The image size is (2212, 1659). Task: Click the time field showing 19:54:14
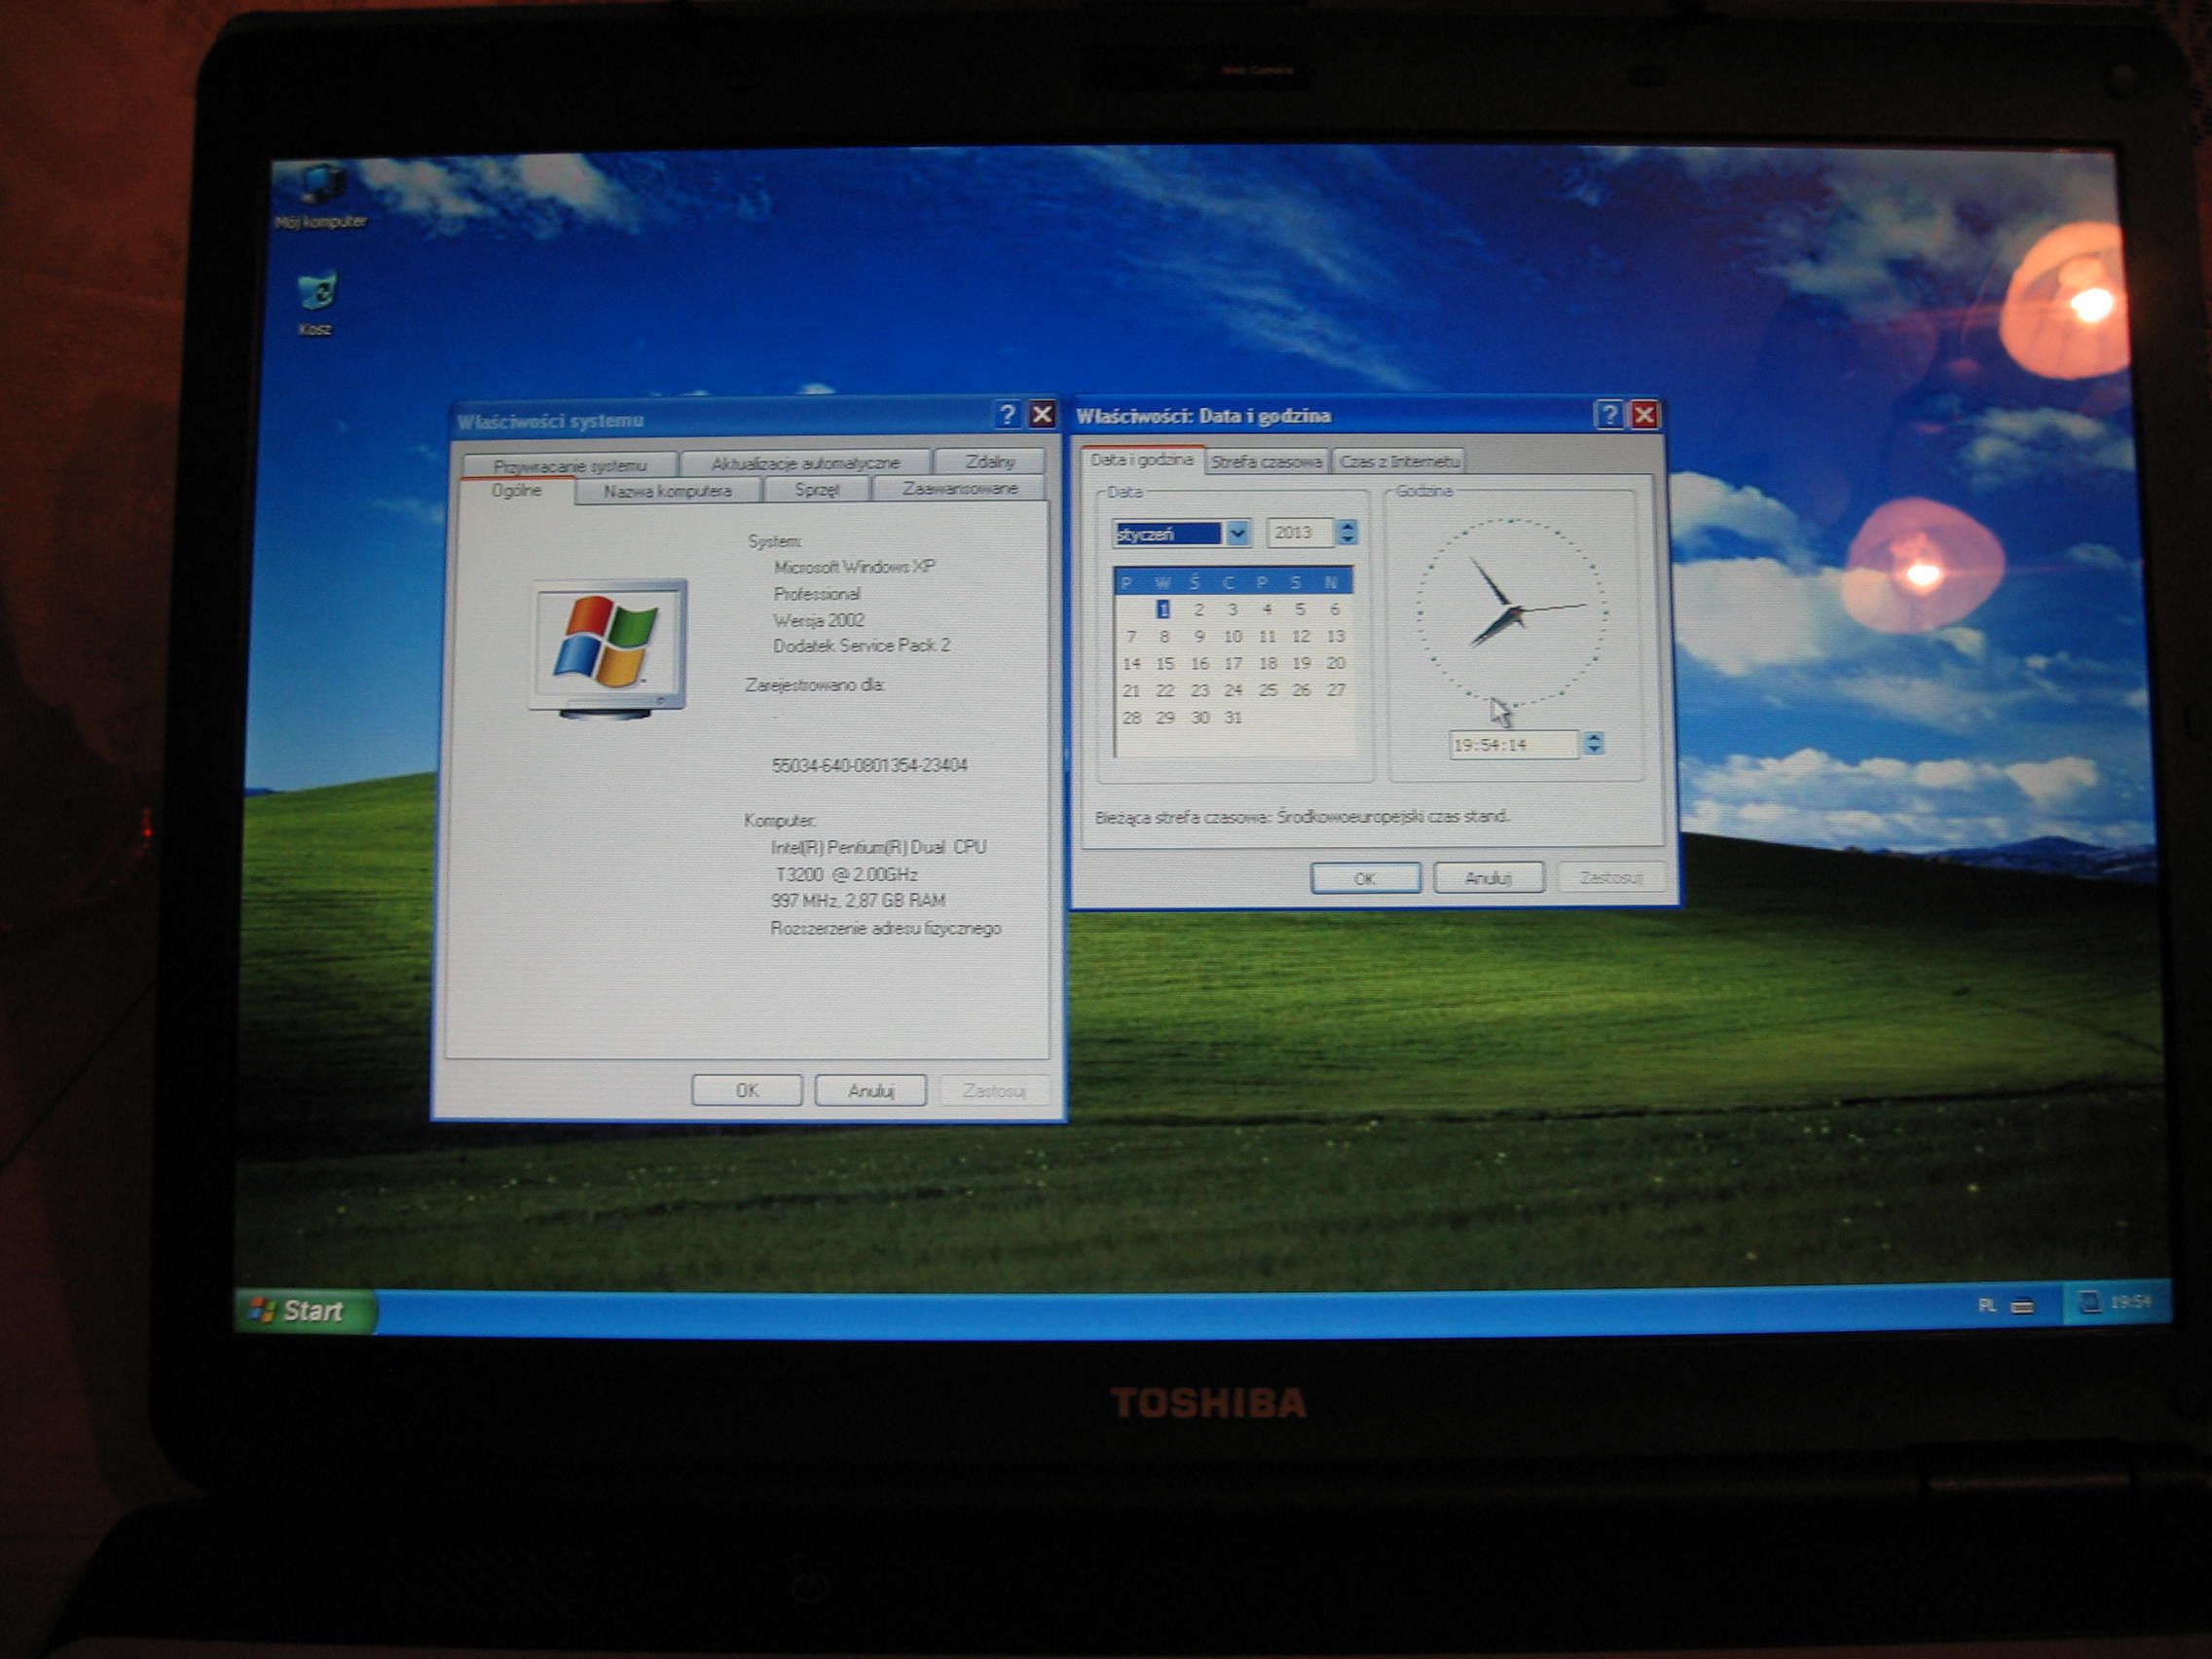1513,744
